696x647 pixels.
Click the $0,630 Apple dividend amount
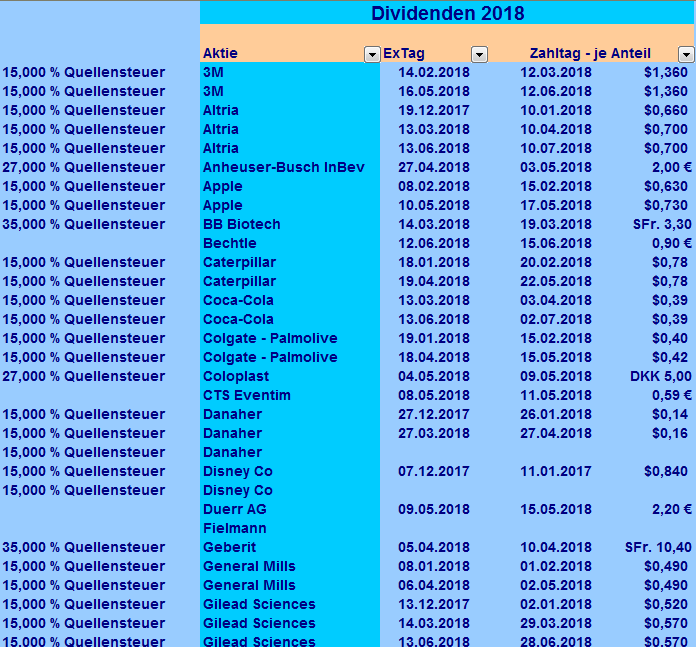(666, 186)
